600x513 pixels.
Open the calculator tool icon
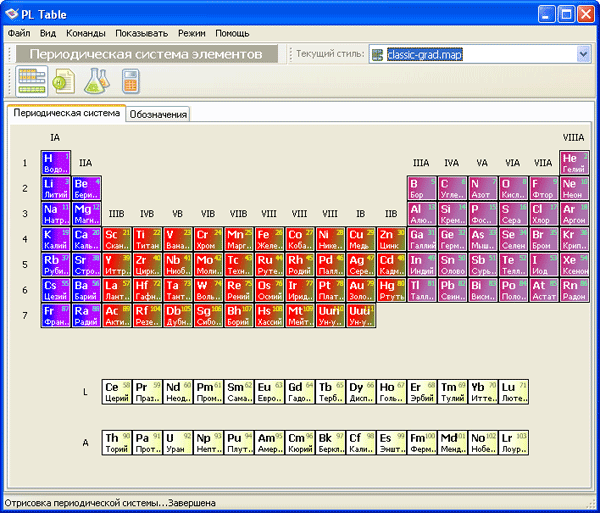pyautogui.click(x=129, y=80)
